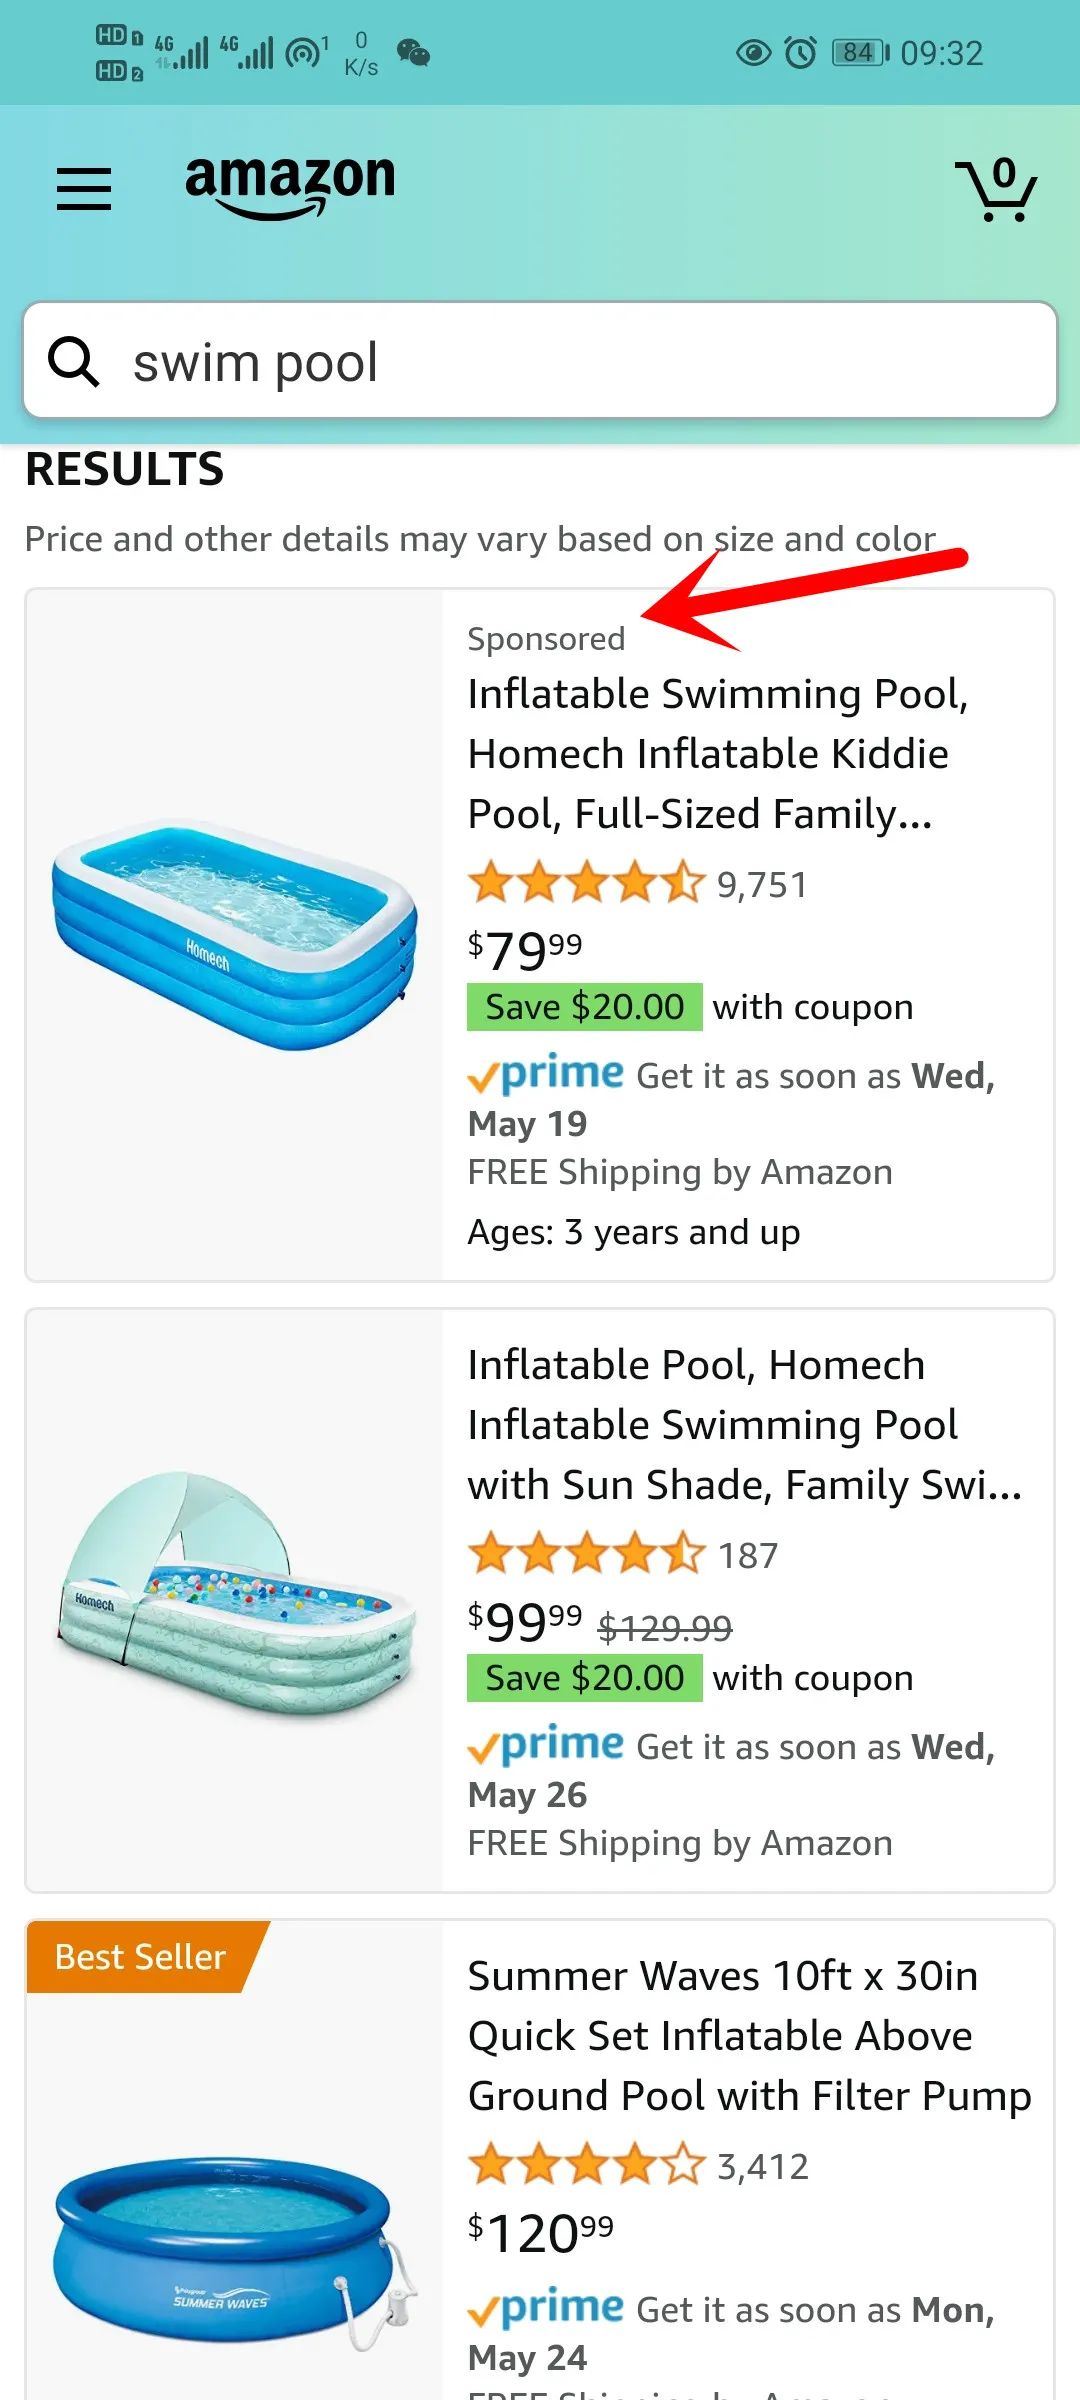The width and height of the screenshot is (1080, 2400).
Task: Open the Homech pool with Sun Shade title
Action: 744,1425
